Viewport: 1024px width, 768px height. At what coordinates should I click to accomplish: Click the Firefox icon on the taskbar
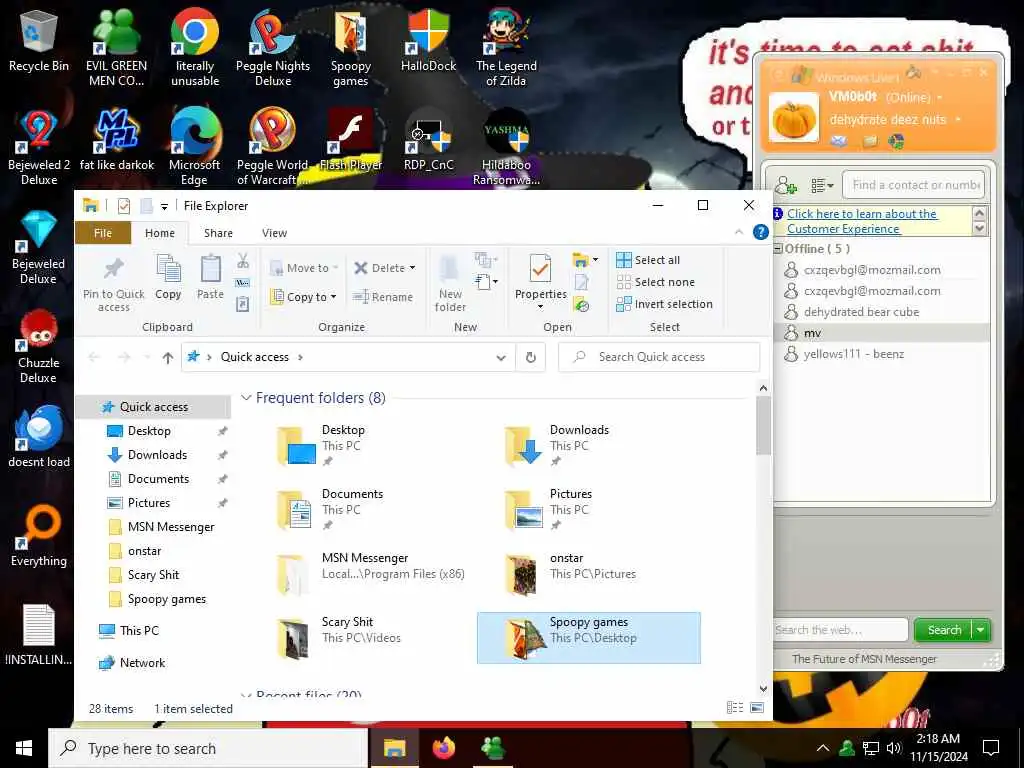(444, 748)
